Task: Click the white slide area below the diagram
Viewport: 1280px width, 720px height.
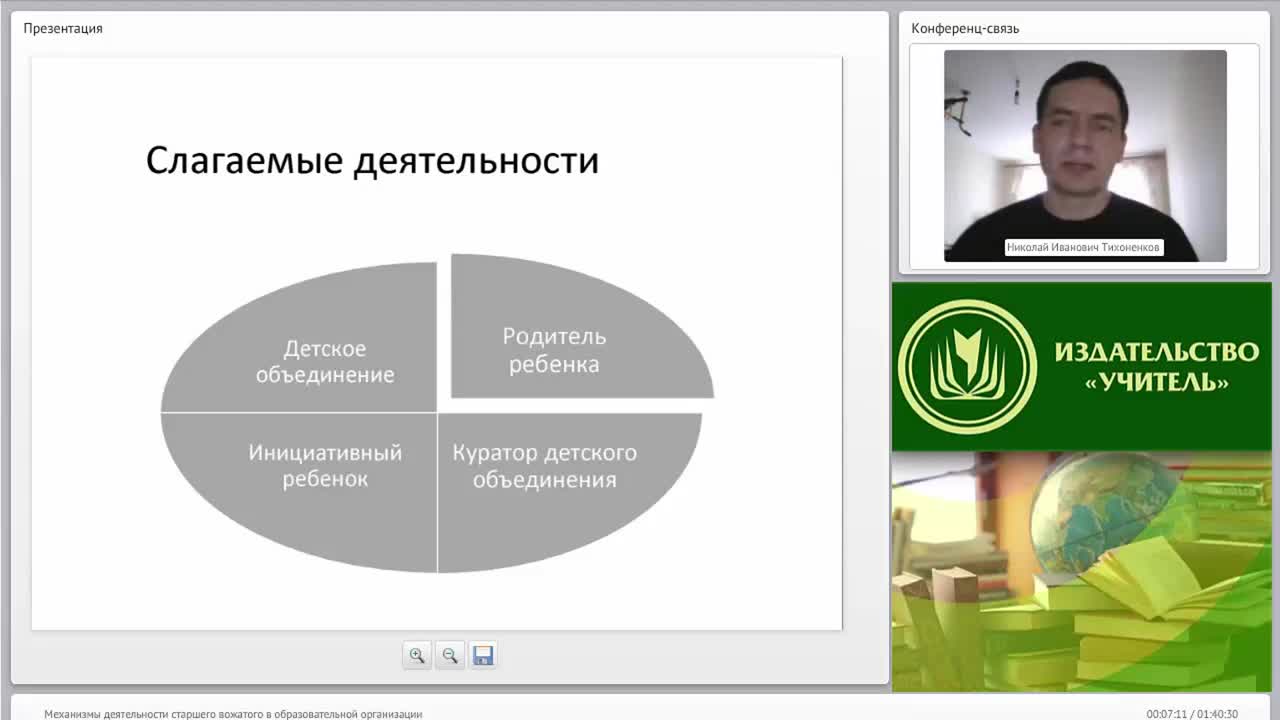Action: click(x=436, y=602)
